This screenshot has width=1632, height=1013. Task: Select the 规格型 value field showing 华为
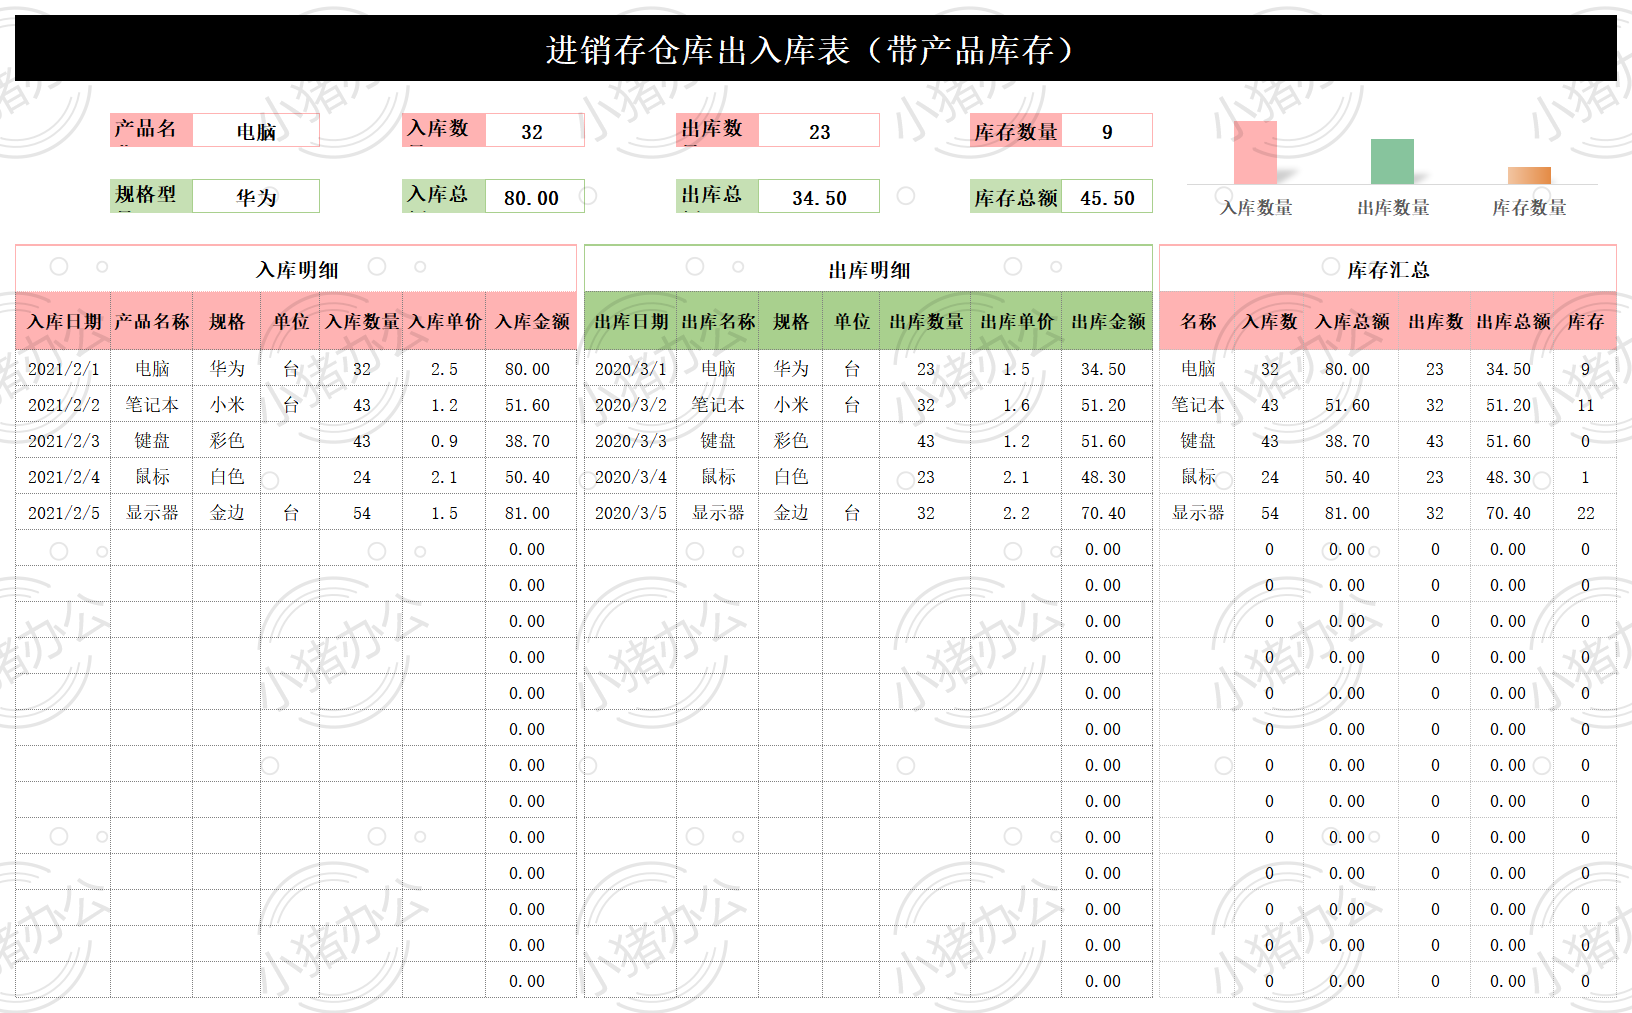[x=256, y=197]
